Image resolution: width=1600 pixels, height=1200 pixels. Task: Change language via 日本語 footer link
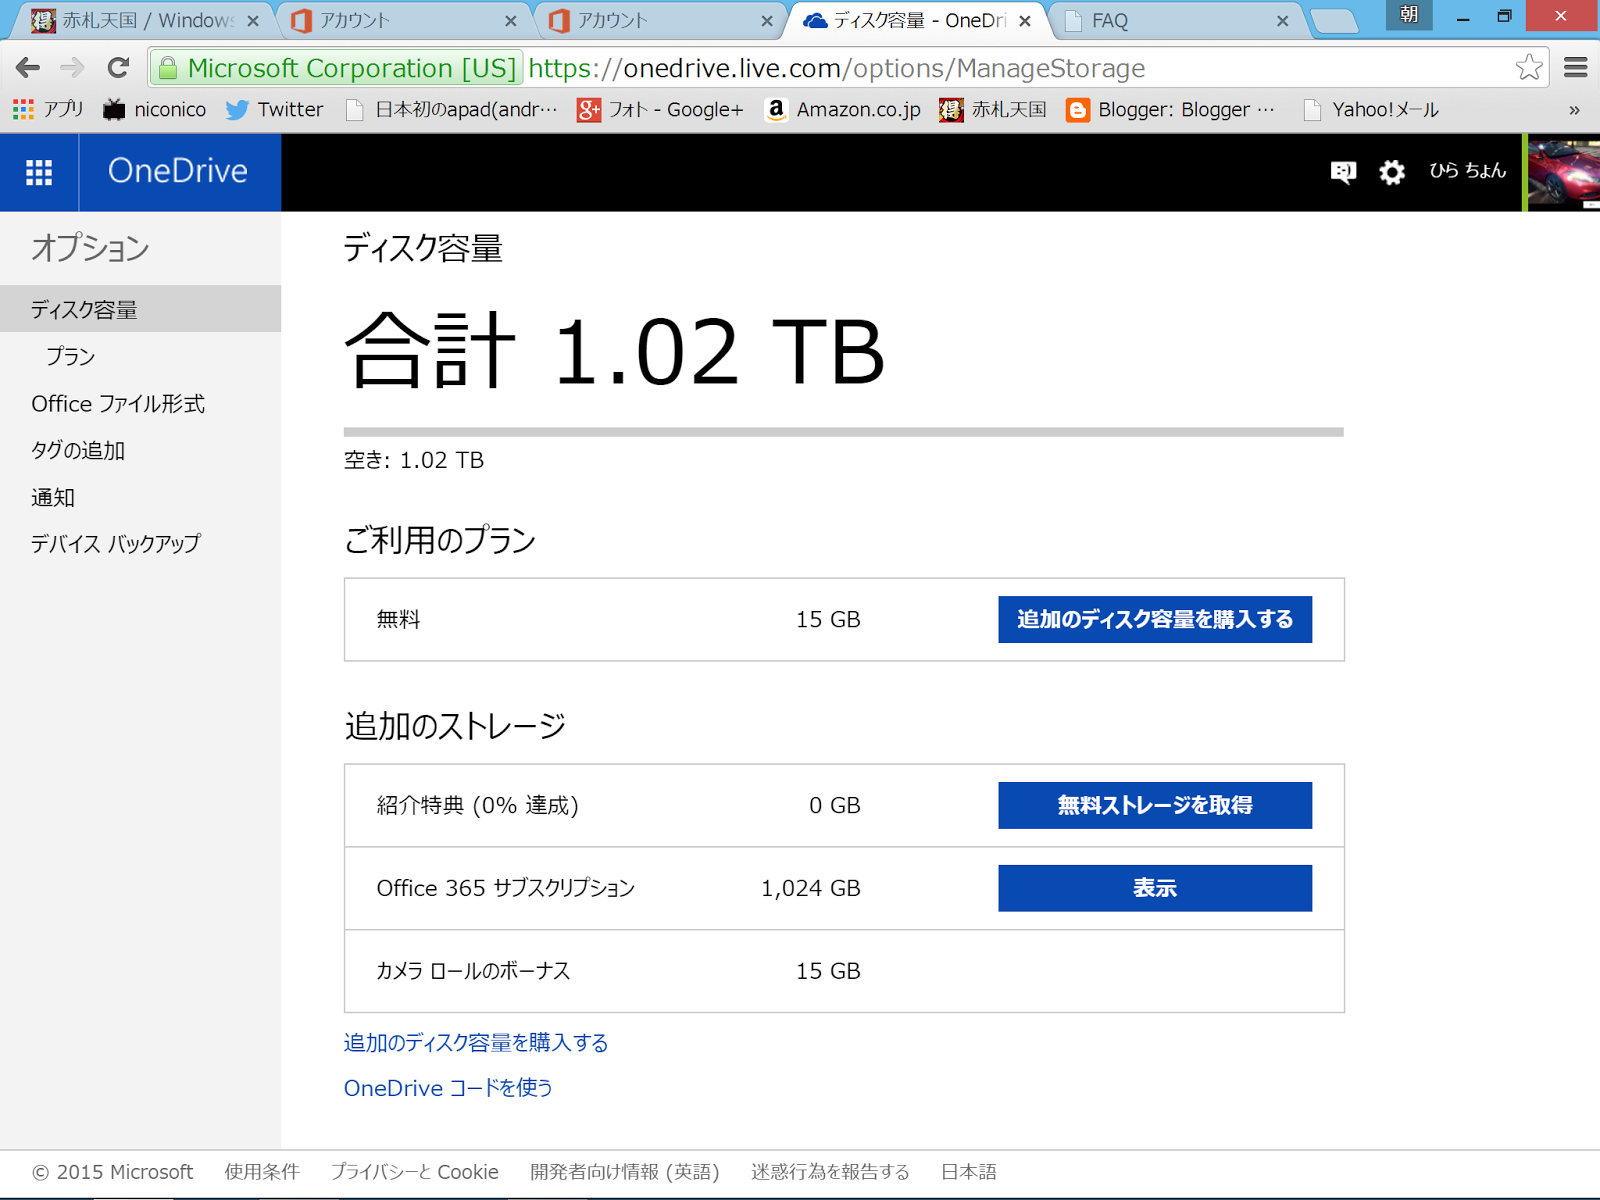(969, 1172)
